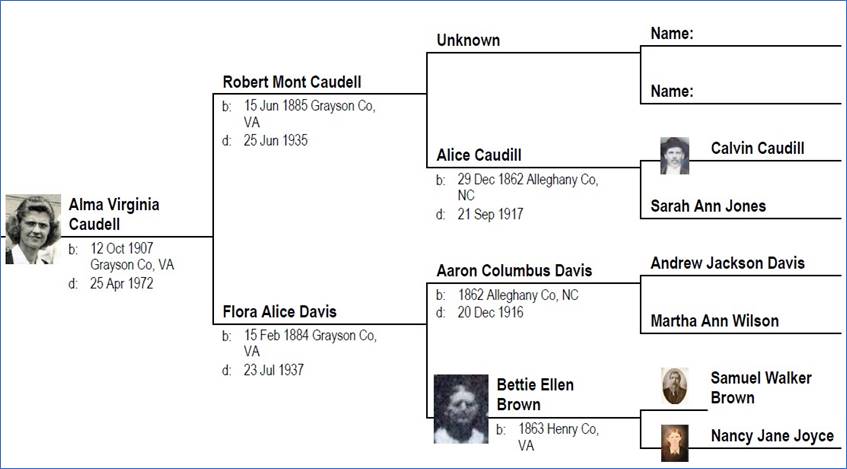Click the Calvin Caudill name text
The height and width of the screenshot is (469, 847).
[757, 149]
